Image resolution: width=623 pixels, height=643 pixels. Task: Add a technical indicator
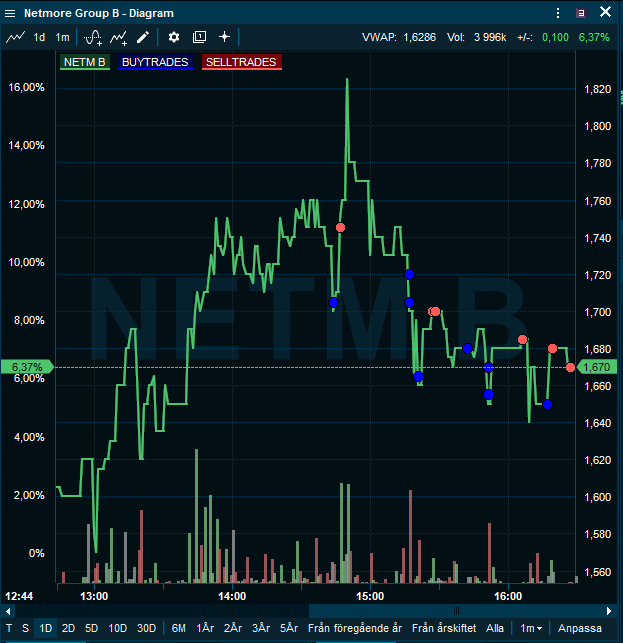pyautogui.click(x=93, y=37)
